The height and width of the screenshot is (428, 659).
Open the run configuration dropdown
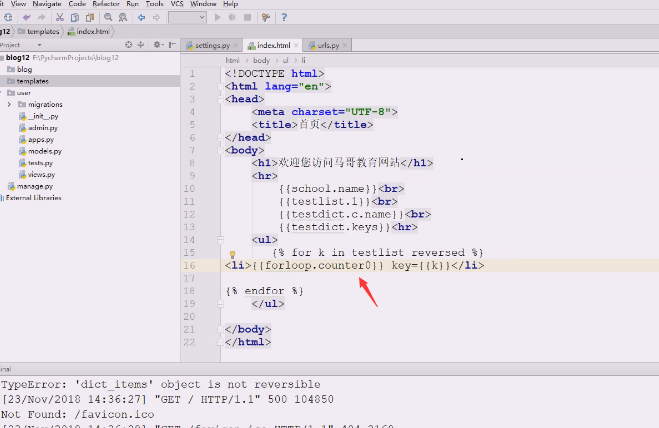pos(187,17)
